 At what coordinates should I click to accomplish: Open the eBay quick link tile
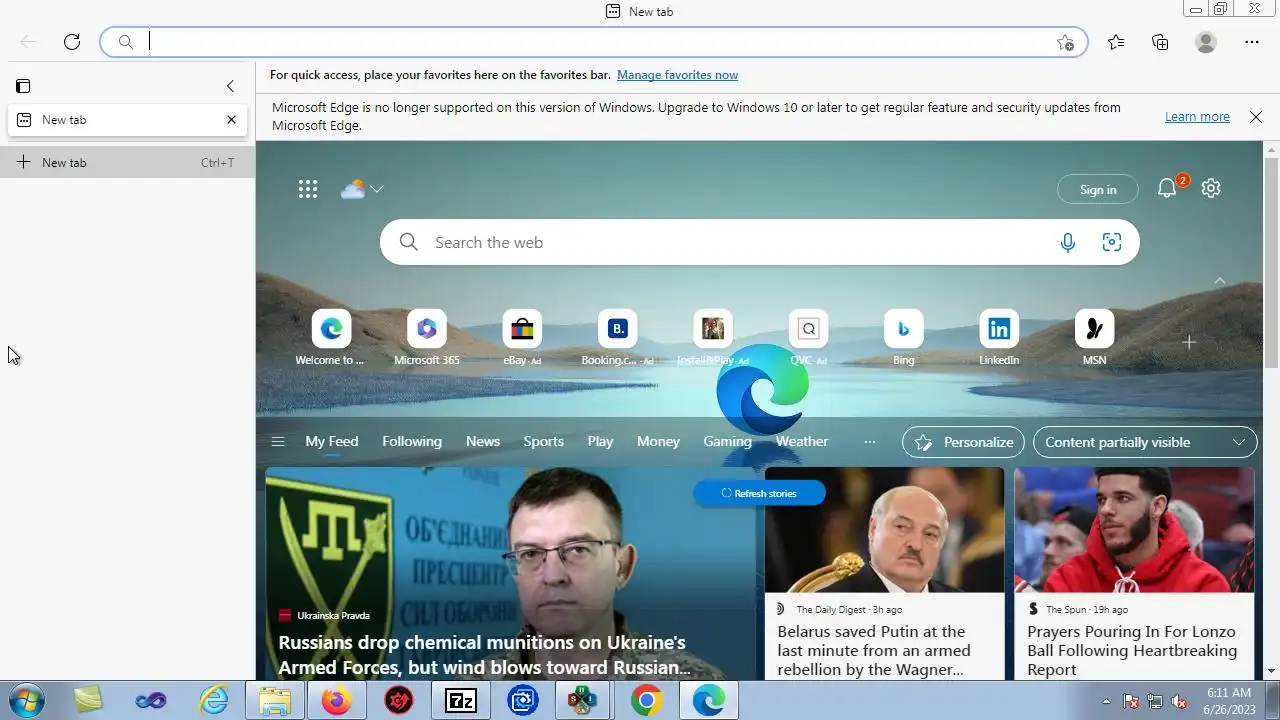point(522,339)
